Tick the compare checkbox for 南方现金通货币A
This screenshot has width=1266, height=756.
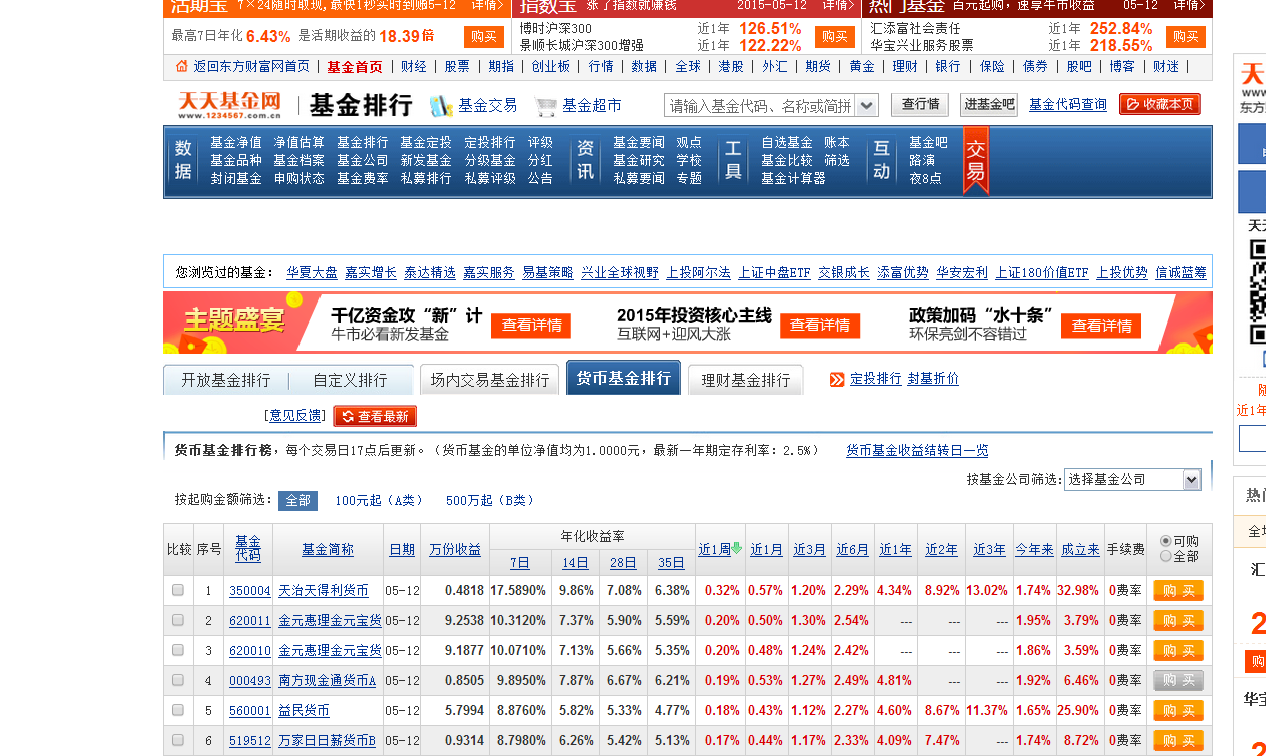(x=178, y=681)
